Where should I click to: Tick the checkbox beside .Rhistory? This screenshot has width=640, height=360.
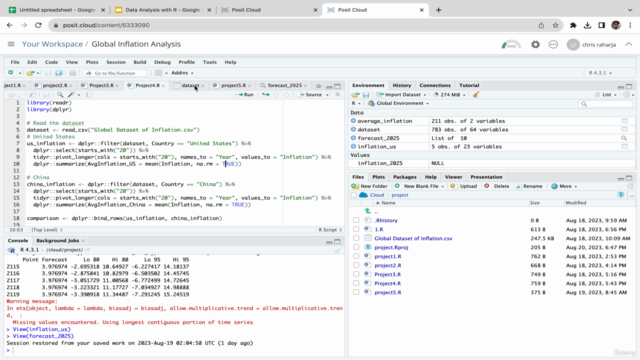click(x=356, y=220)
